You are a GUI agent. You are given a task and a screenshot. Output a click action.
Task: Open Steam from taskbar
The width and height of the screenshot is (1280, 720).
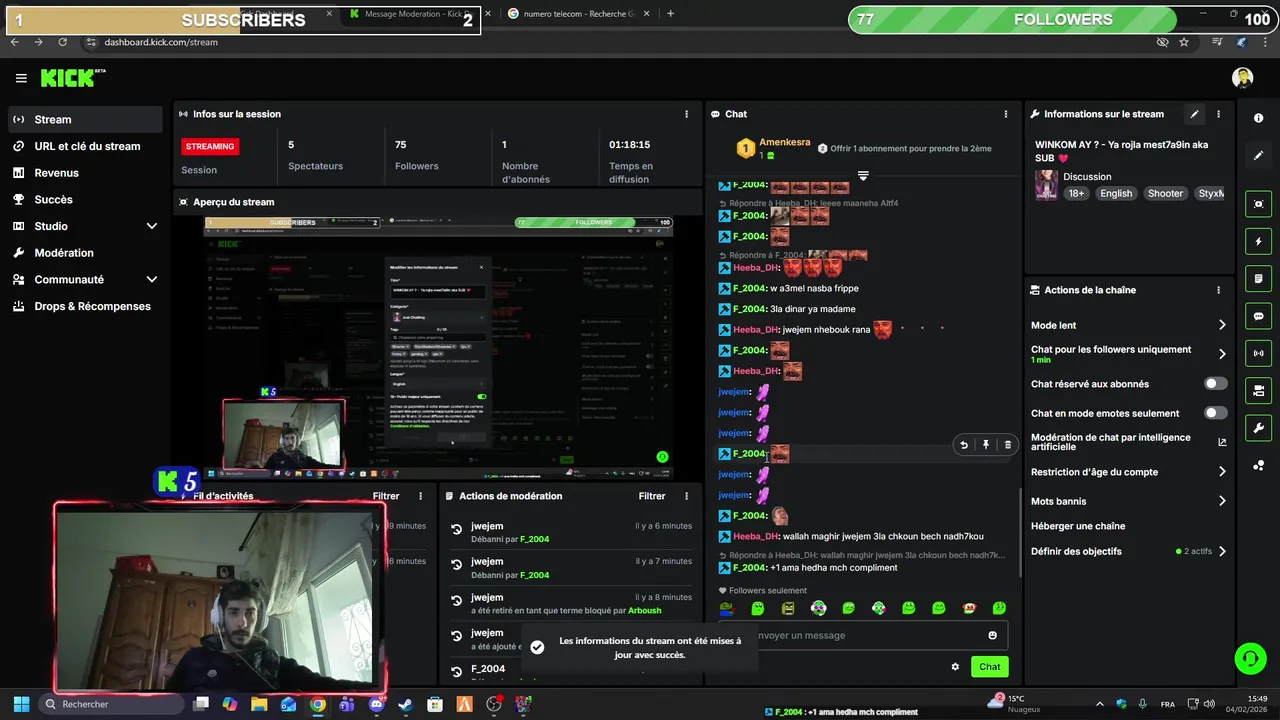405,704
